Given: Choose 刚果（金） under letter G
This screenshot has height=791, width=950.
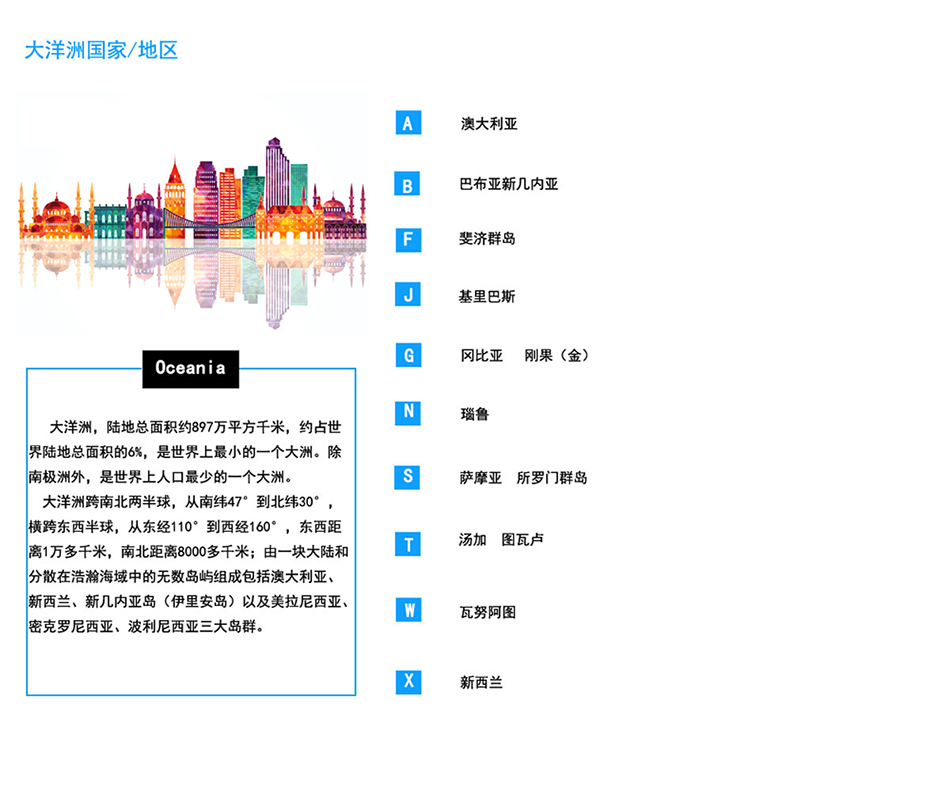Looking at the screenshot, I should click(556, 356).
